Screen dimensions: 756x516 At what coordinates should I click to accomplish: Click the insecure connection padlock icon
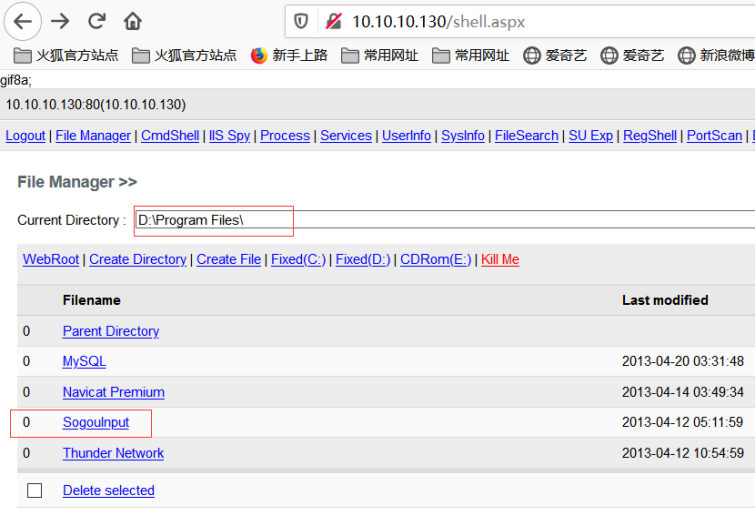pos(333,21)
